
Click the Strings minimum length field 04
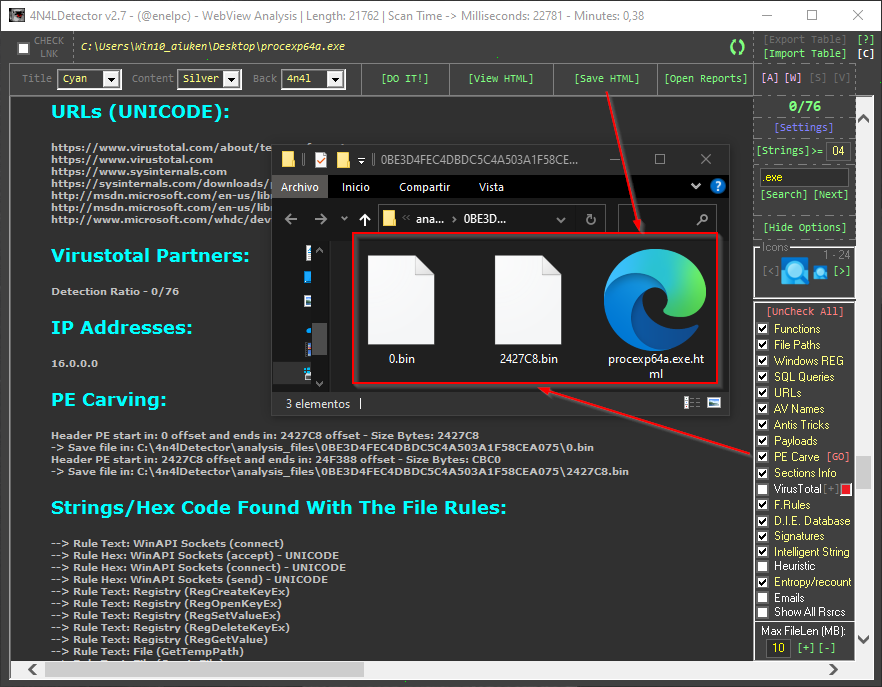[x=838, y=151]
